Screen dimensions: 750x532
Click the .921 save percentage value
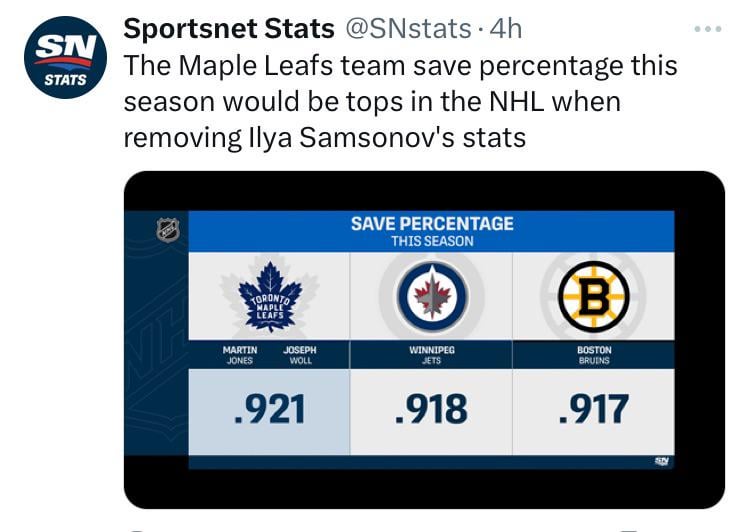tap(268, 409)
